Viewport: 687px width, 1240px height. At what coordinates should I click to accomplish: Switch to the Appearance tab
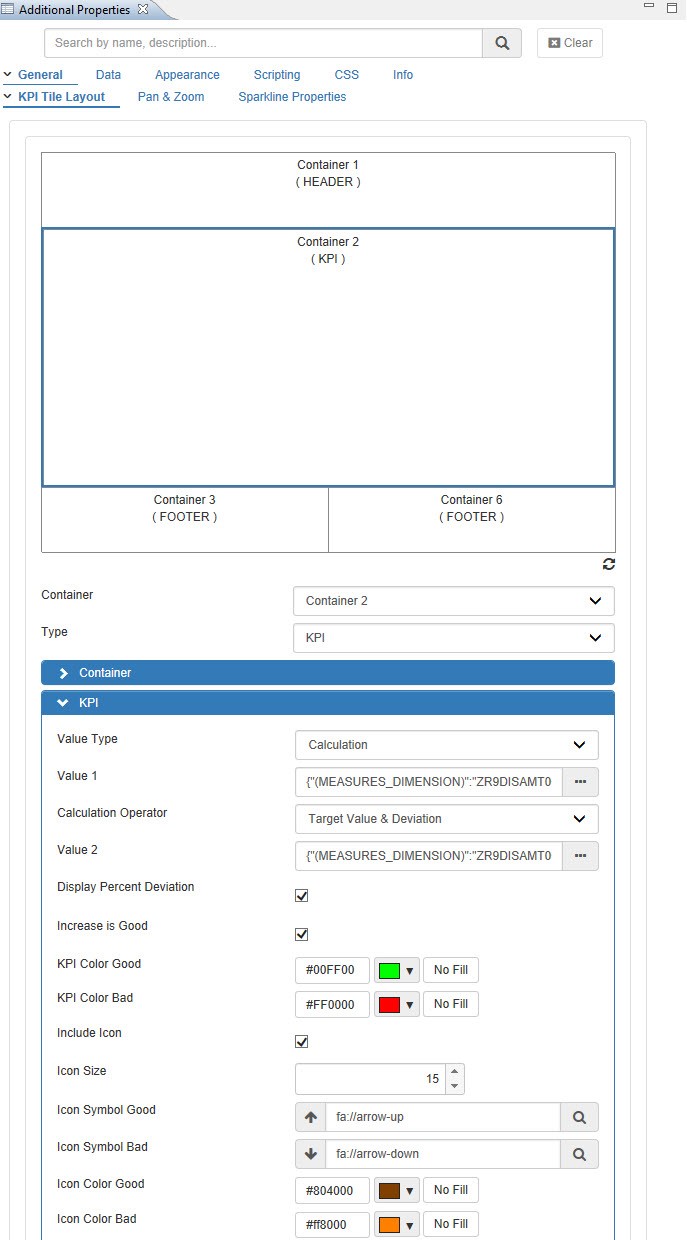click(x=187, y=75)
